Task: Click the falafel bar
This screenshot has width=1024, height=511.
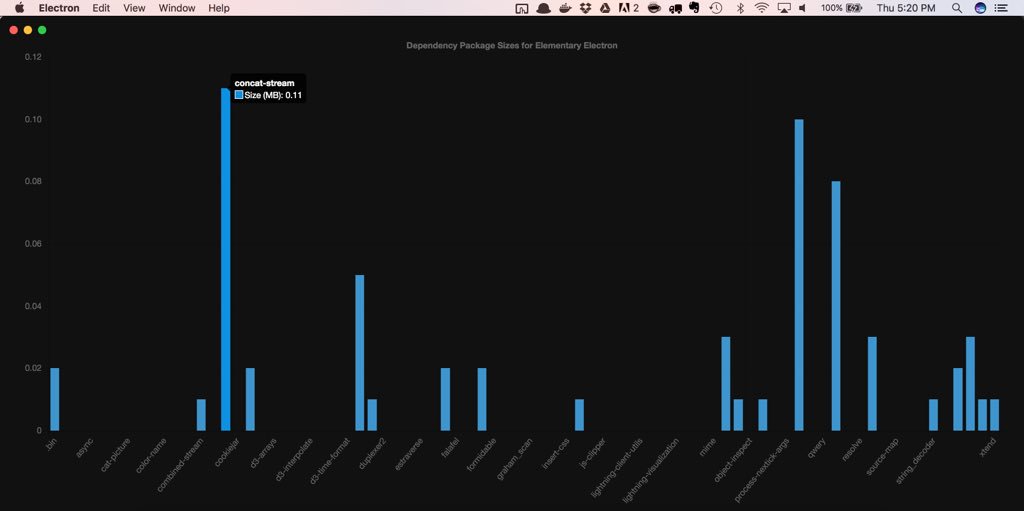Action: tap(445, 399)
